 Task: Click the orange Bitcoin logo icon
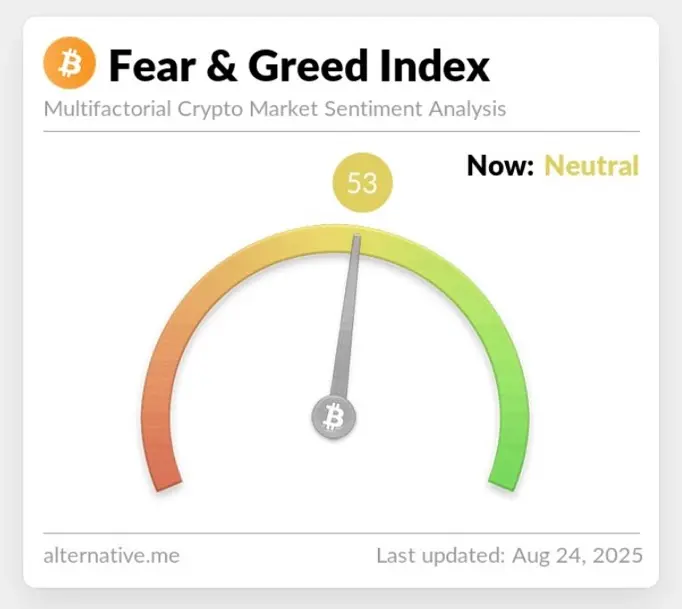coord(70,63)
